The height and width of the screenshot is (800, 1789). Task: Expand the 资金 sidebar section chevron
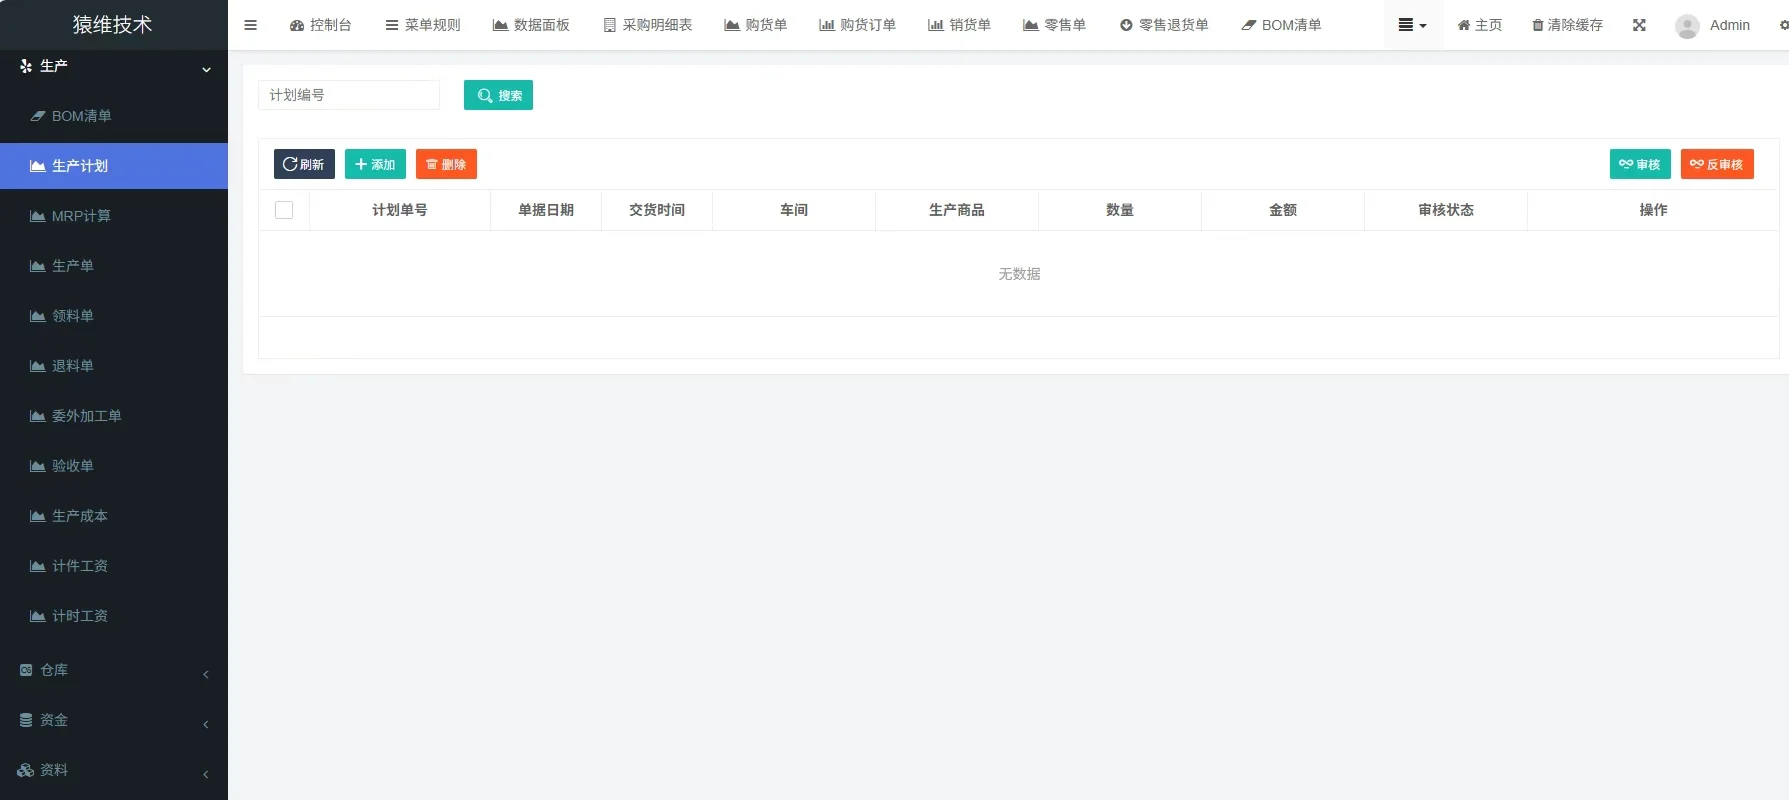point(206,724)
